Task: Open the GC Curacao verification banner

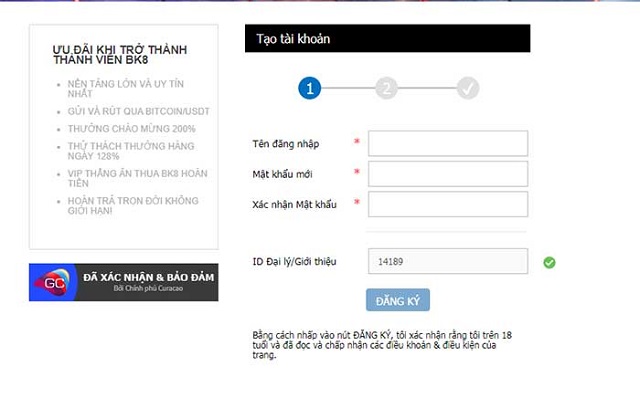Action: [124, 282]
